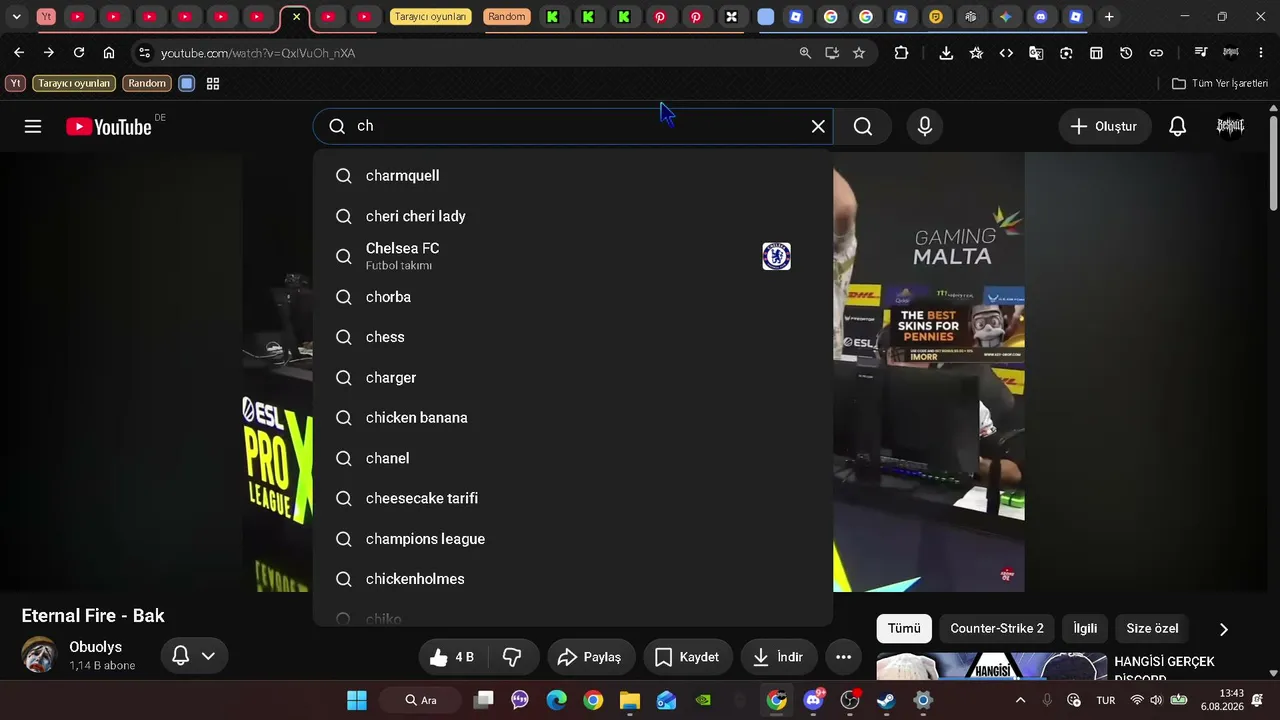
Task: Start voice search with the microphone
Action: [x=925, y=126]
